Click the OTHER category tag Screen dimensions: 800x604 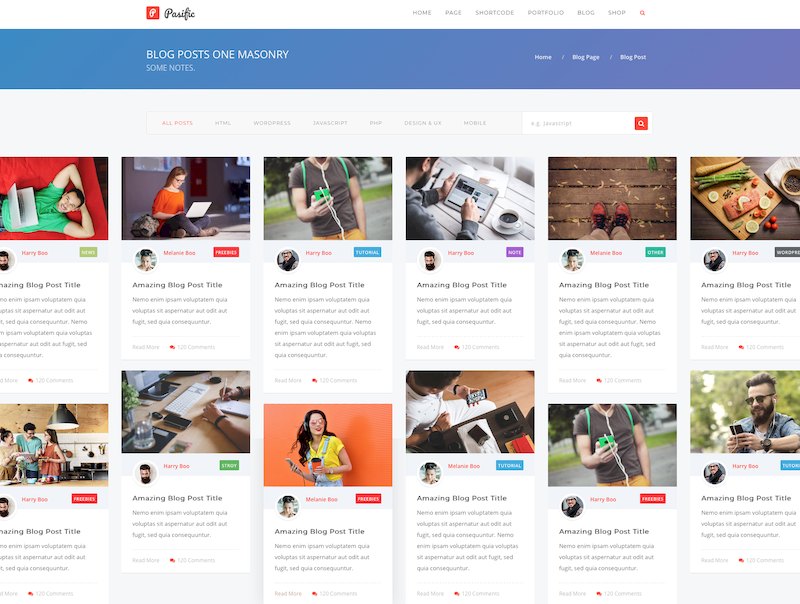[x=655, y=253]
